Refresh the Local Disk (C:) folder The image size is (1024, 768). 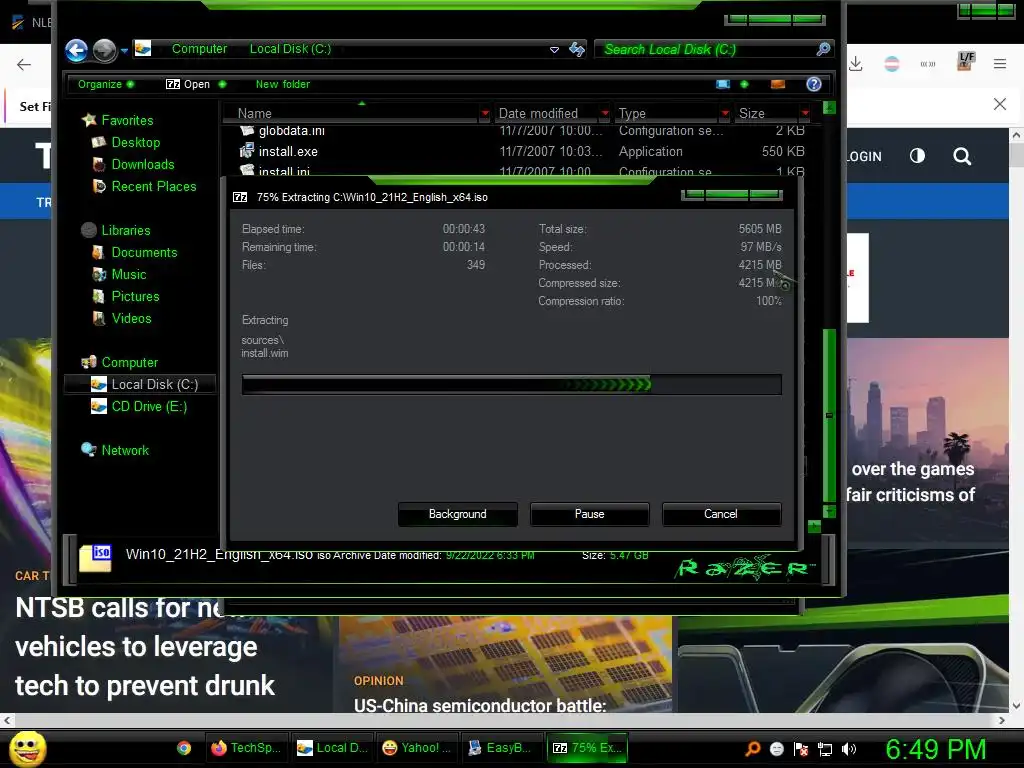577,50
